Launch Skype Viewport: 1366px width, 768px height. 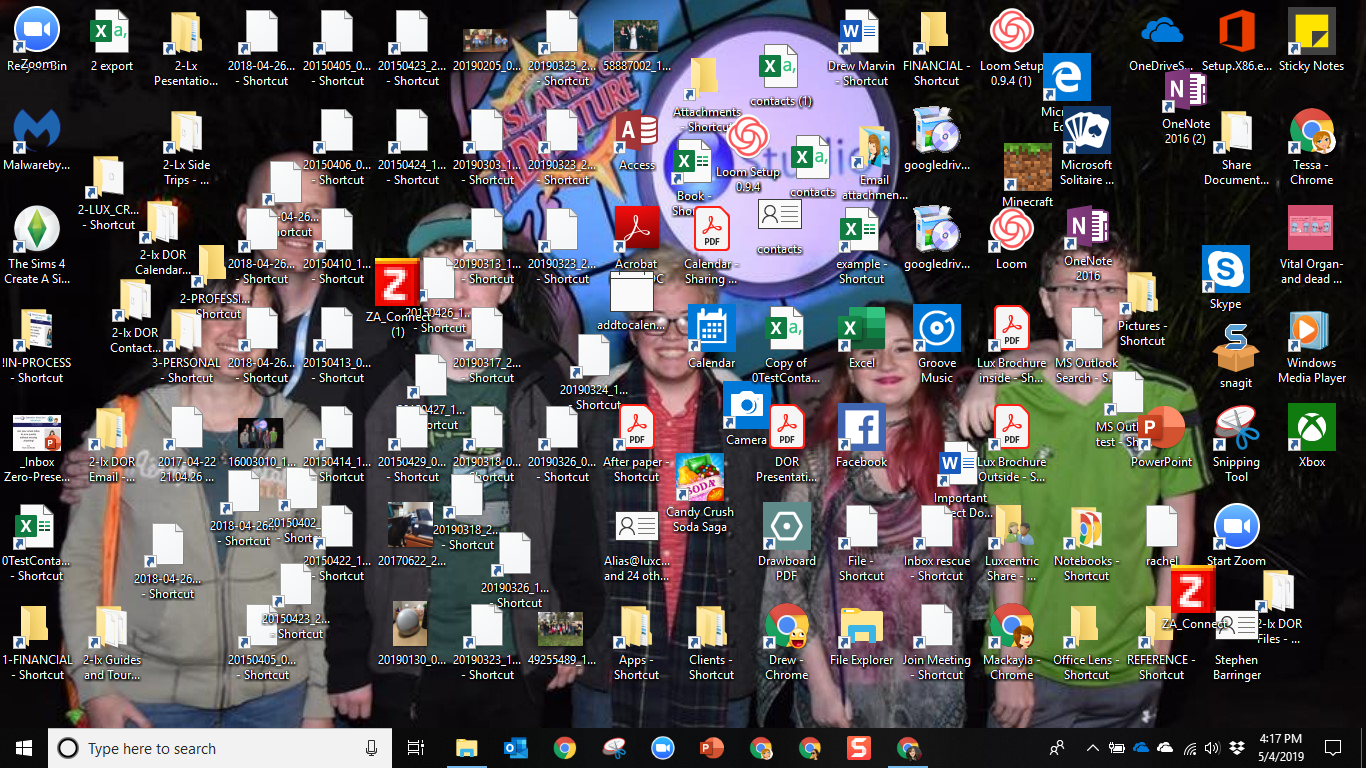point(1224,270)
